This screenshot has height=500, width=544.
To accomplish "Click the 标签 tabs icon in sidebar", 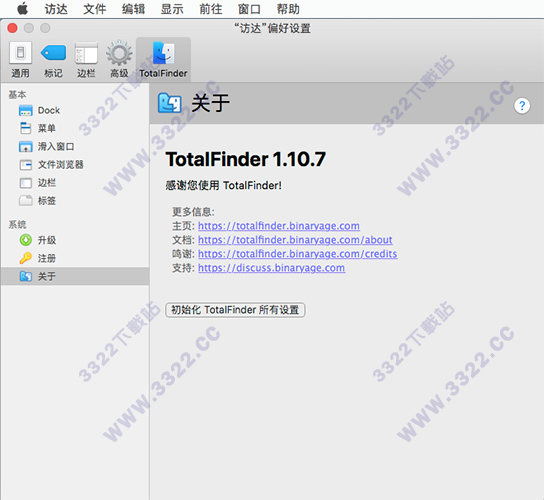I will click(26, 201).
